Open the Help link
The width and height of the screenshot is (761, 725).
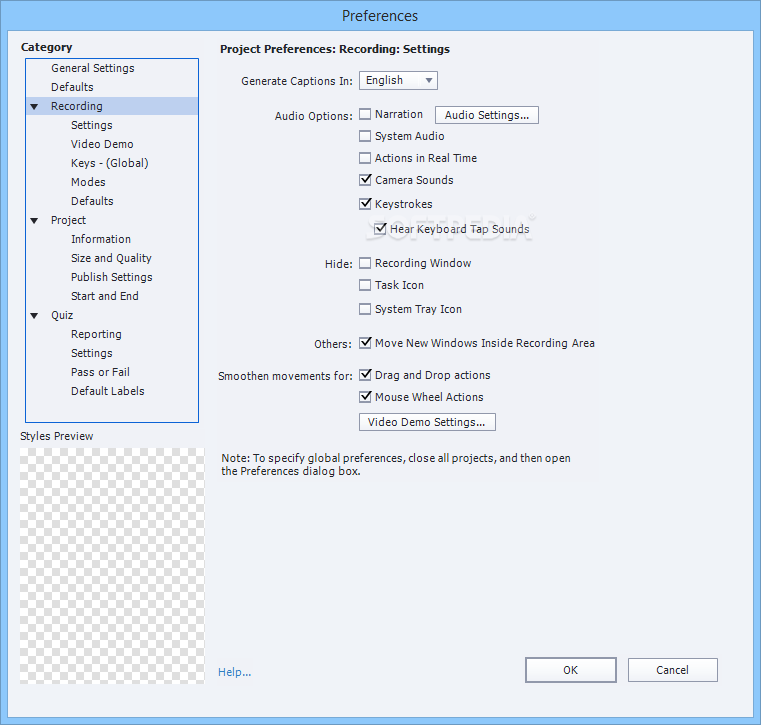pos(234,672)
